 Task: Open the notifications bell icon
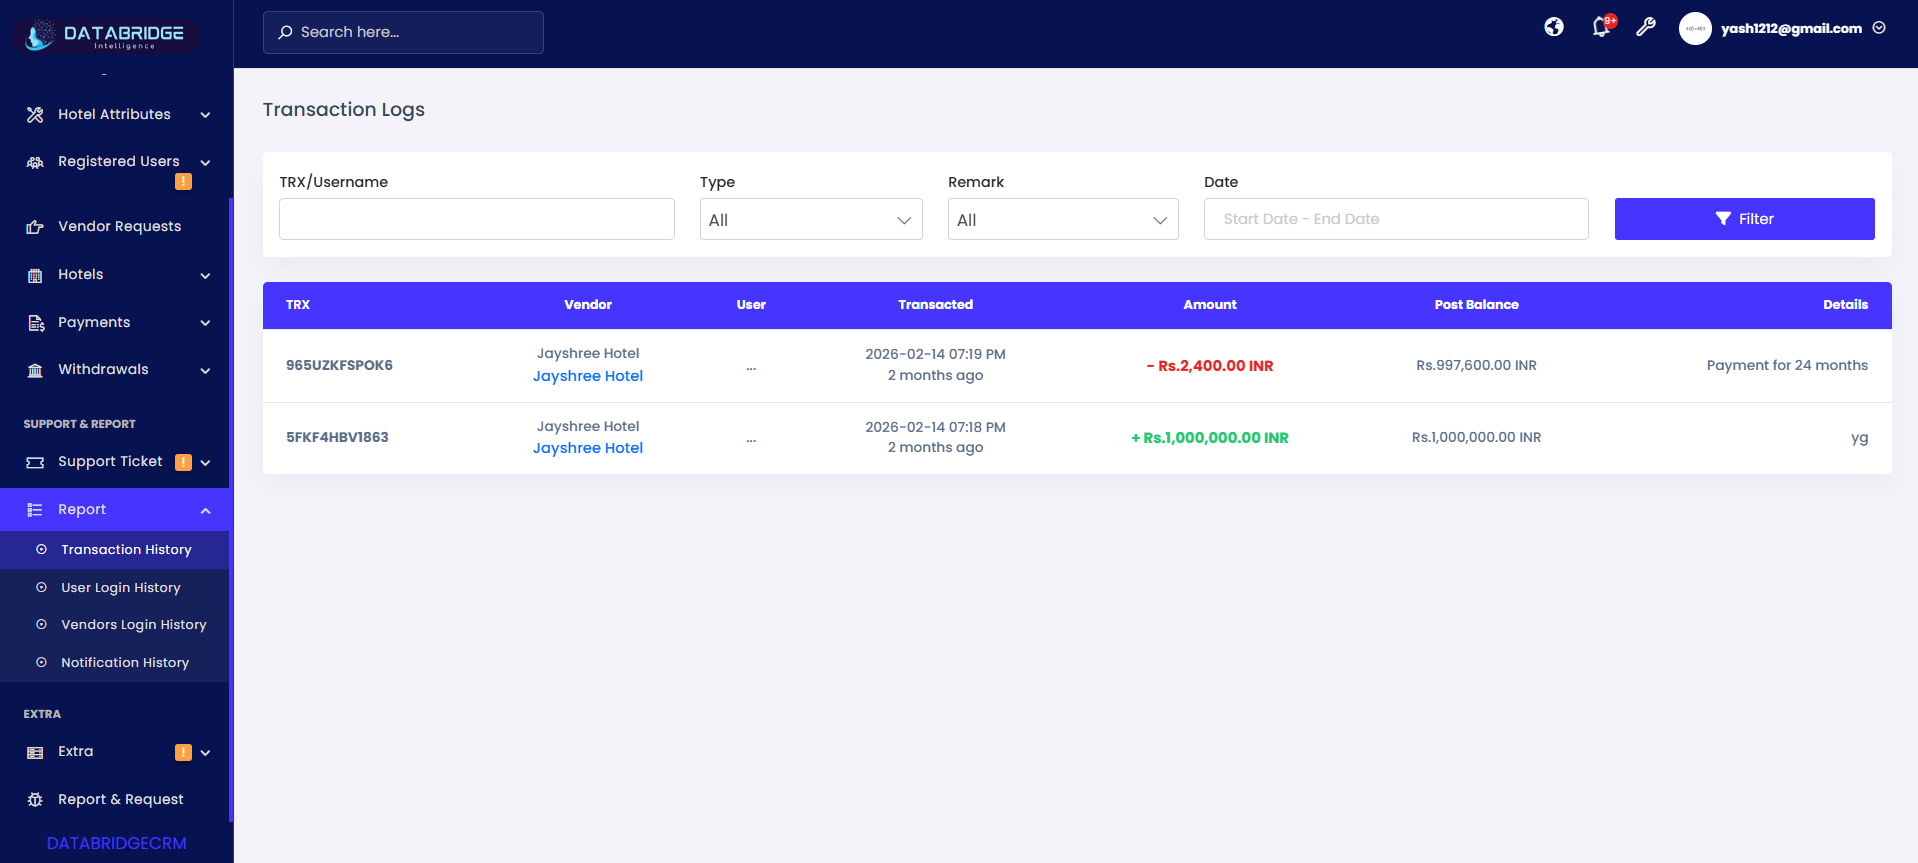coord(1601,27)
